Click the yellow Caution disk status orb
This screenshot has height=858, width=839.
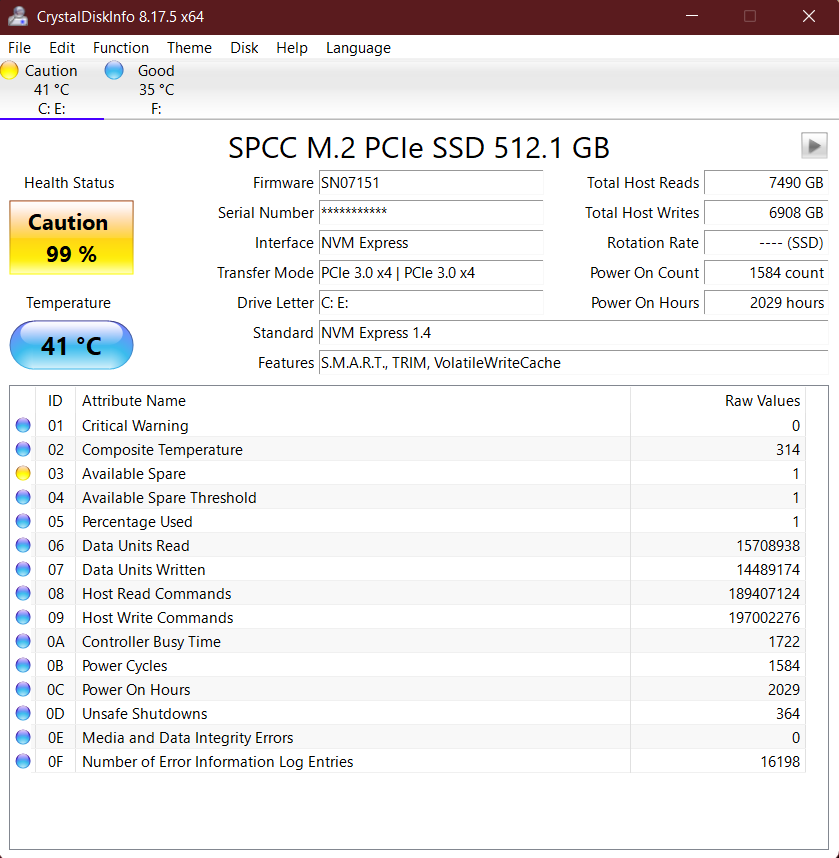[9, 71]
